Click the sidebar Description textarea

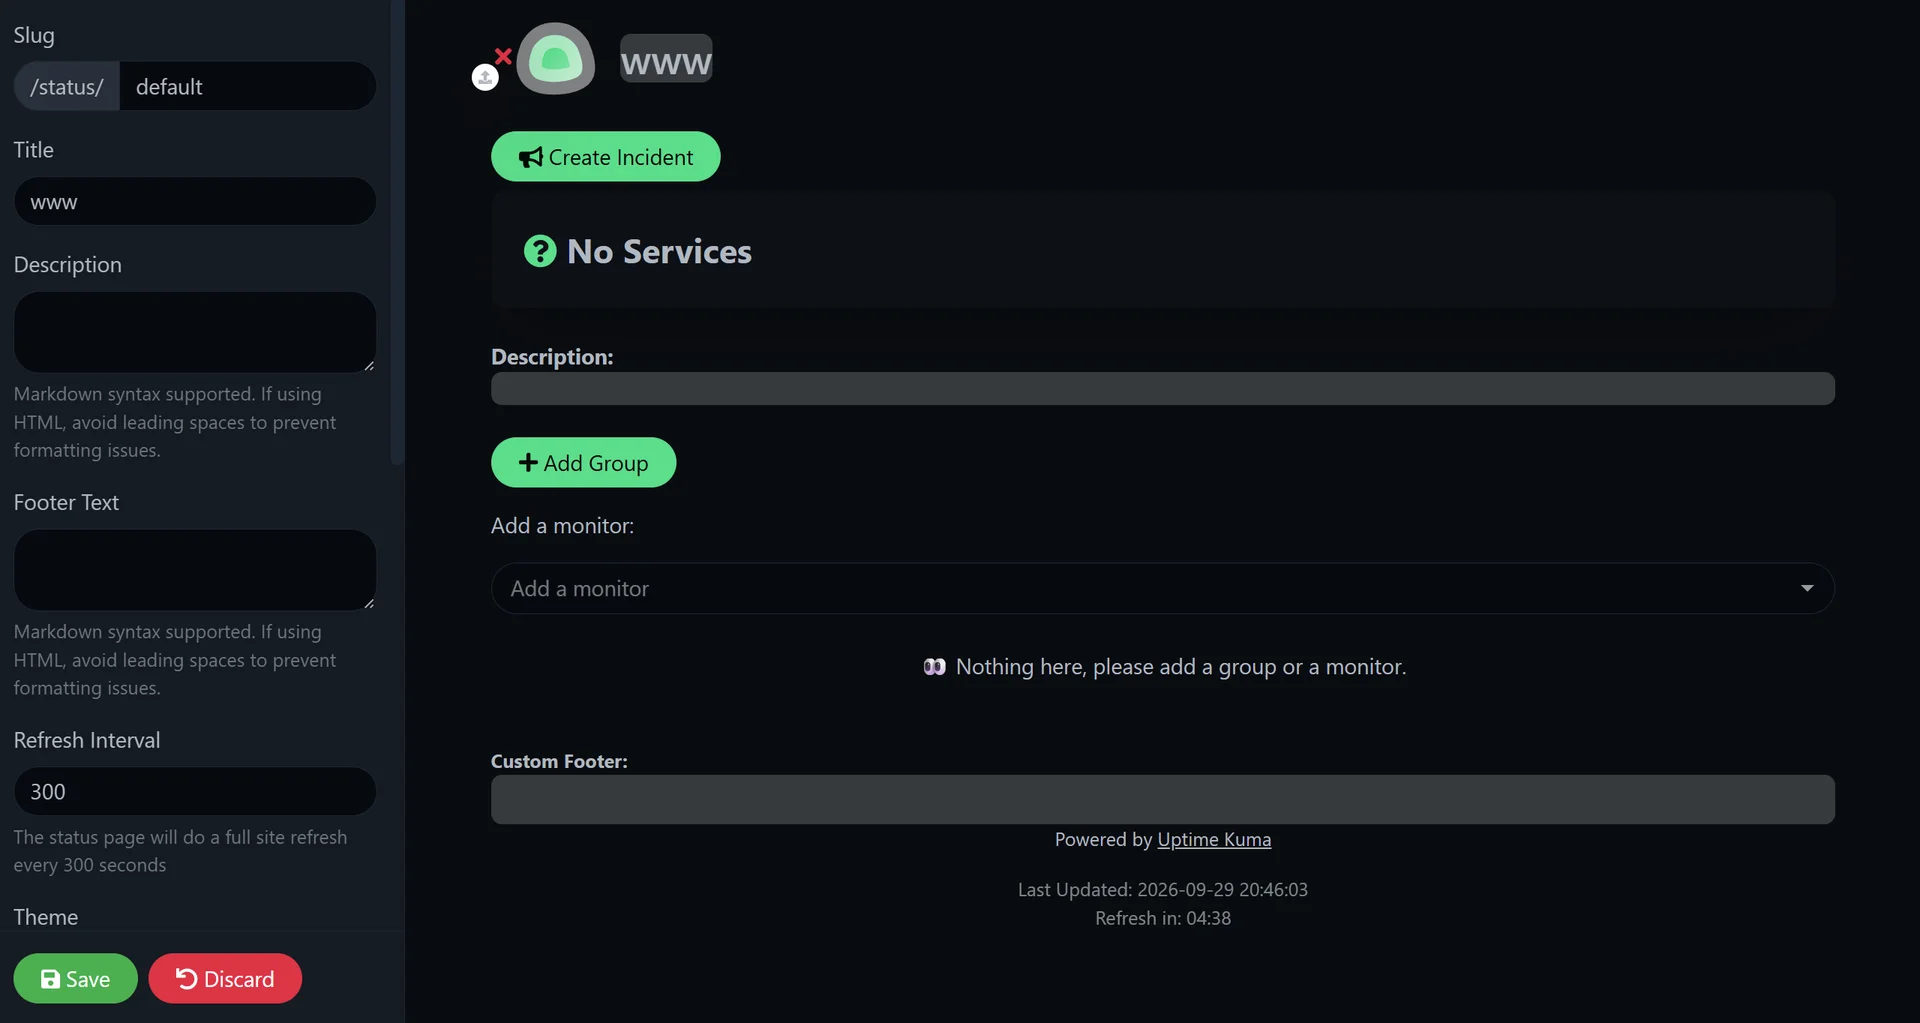[195, 333]
